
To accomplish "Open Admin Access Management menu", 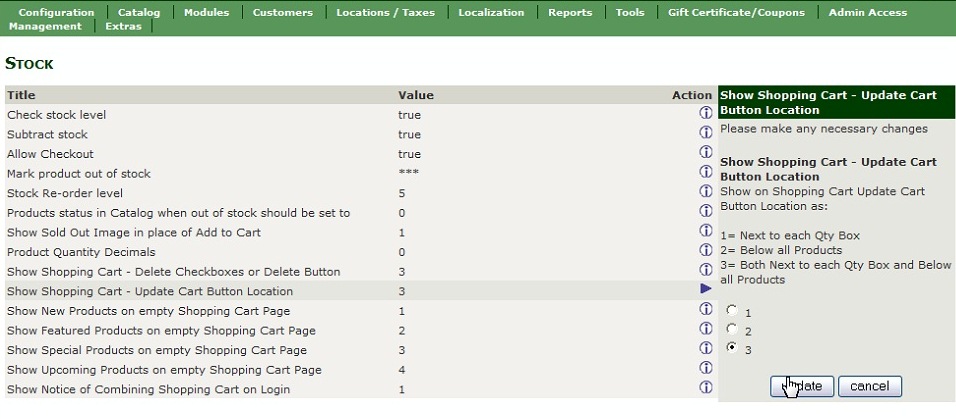I will pos(868,12).
